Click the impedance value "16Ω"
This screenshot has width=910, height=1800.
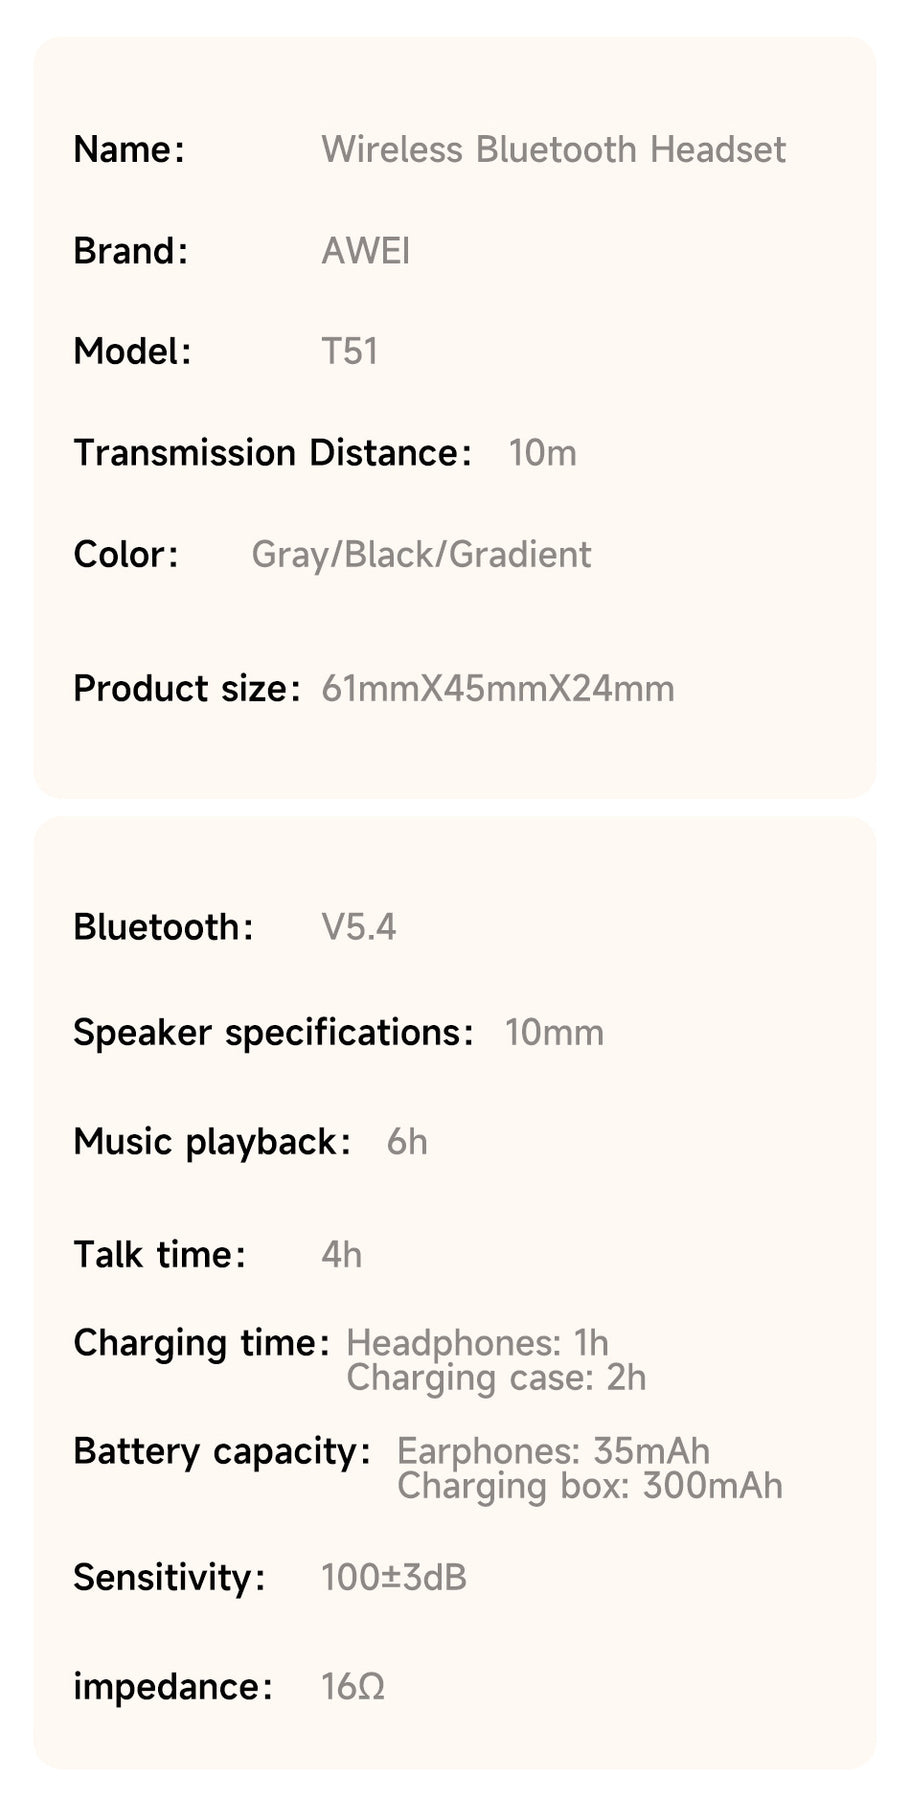click(x=353, y=1687)
